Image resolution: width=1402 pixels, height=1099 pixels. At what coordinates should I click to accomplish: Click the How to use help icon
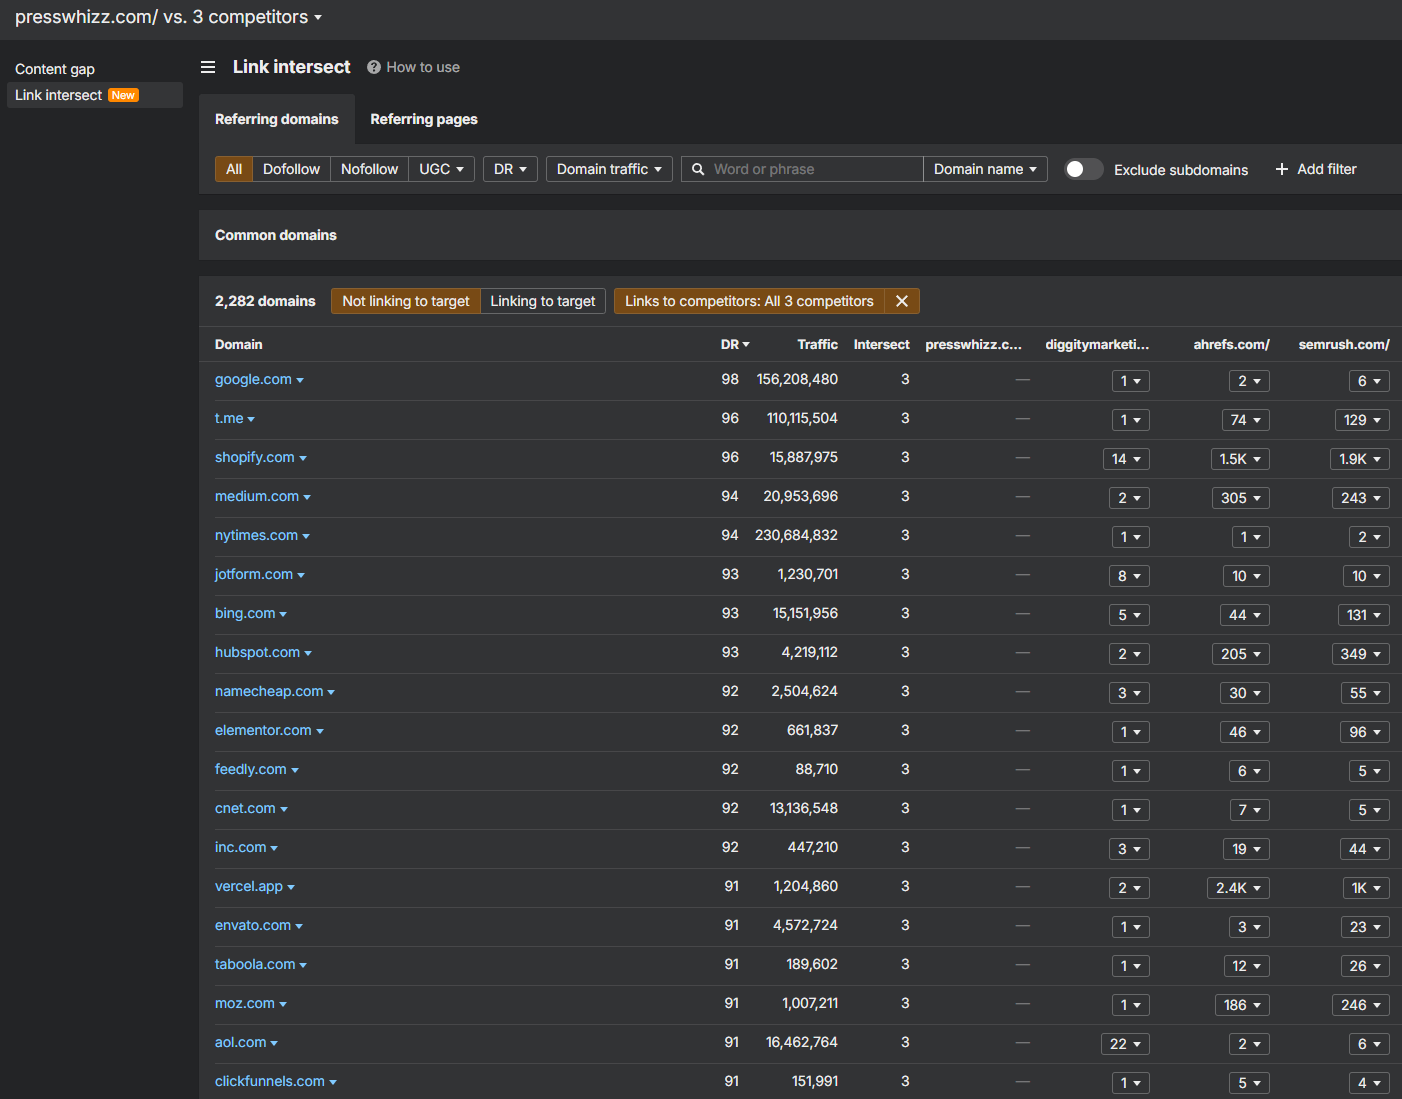374,67
